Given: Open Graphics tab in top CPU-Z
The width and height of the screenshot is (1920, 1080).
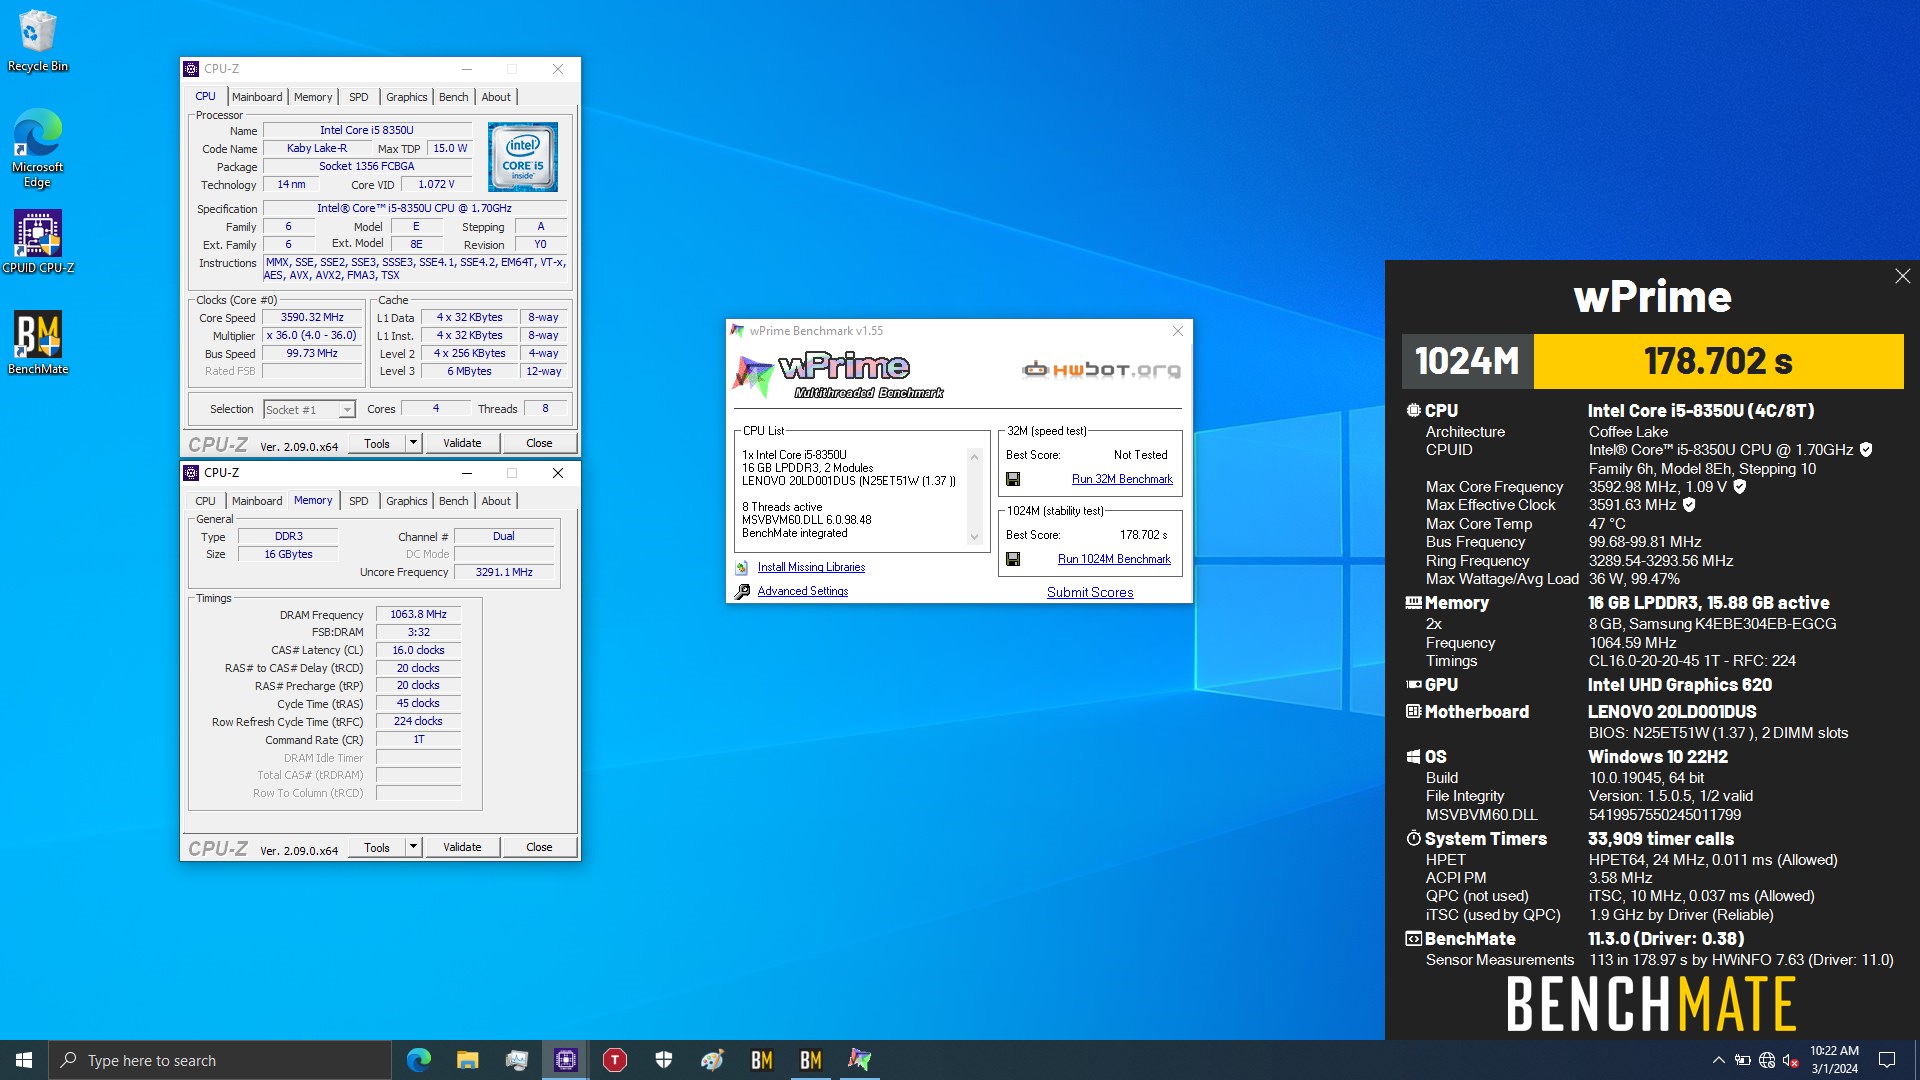Looking at the screenshot, I should (407, 97).
